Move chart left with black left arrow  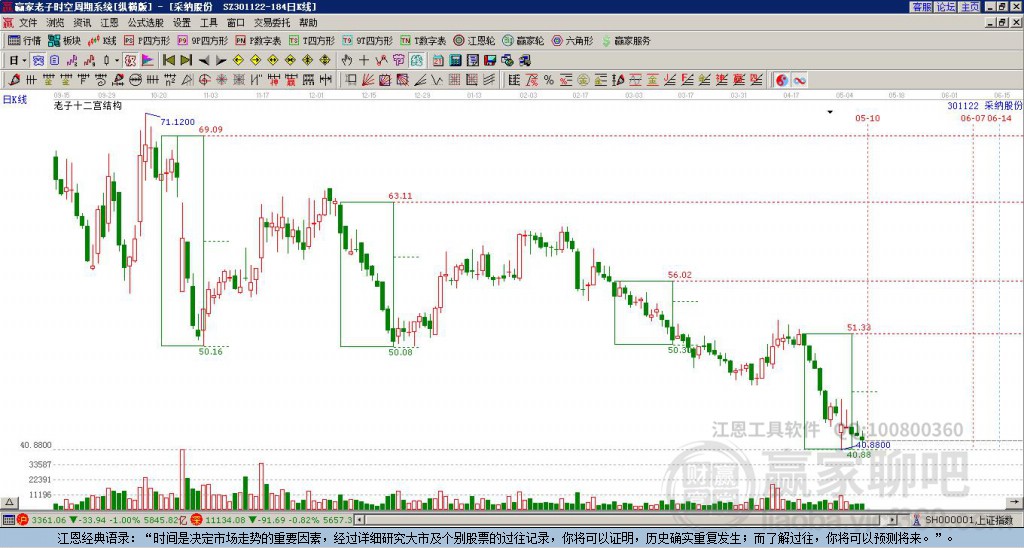pos(203,61)
